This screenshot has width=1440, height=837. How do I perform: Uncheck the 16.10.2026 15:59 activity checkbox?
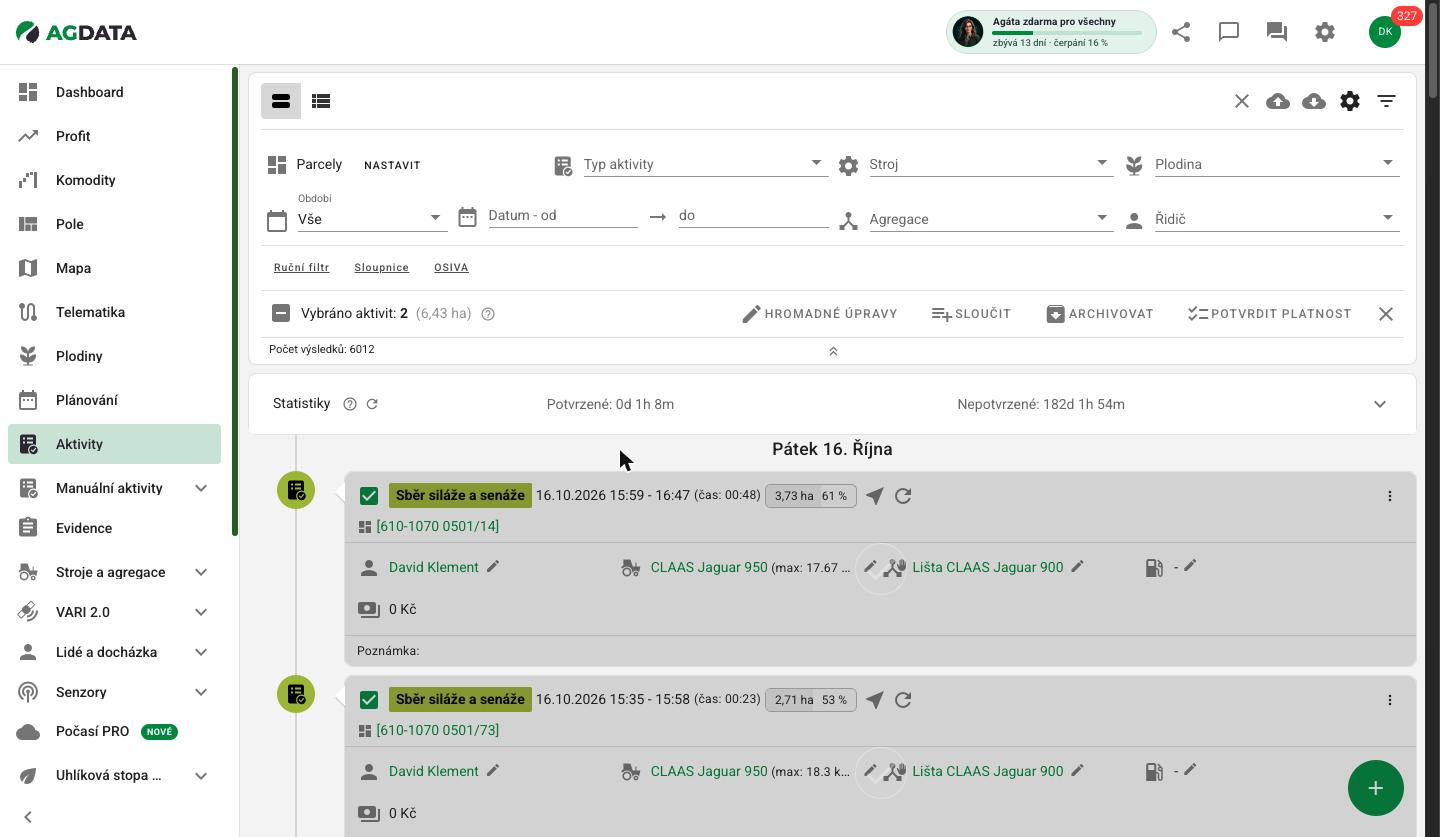point(369,496)
